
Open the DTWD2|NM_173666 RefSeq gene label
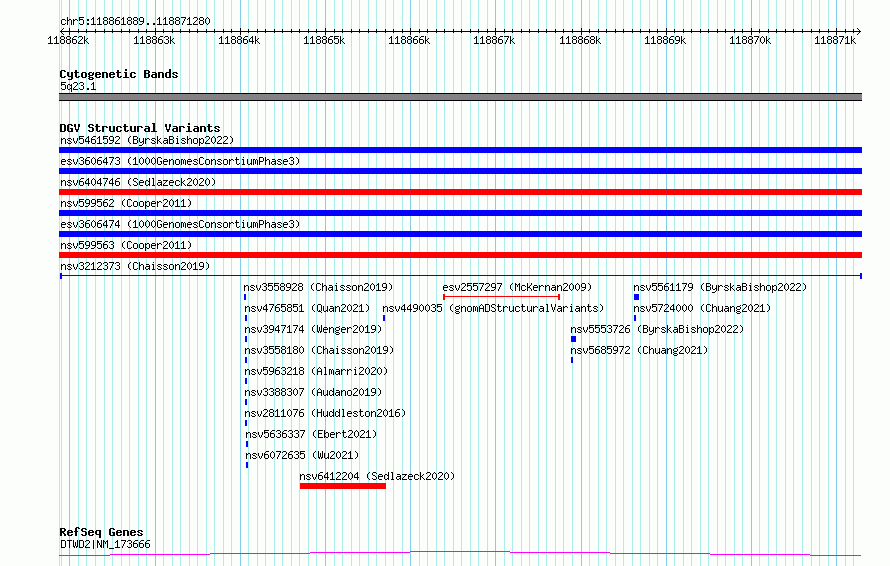[105, 544]
